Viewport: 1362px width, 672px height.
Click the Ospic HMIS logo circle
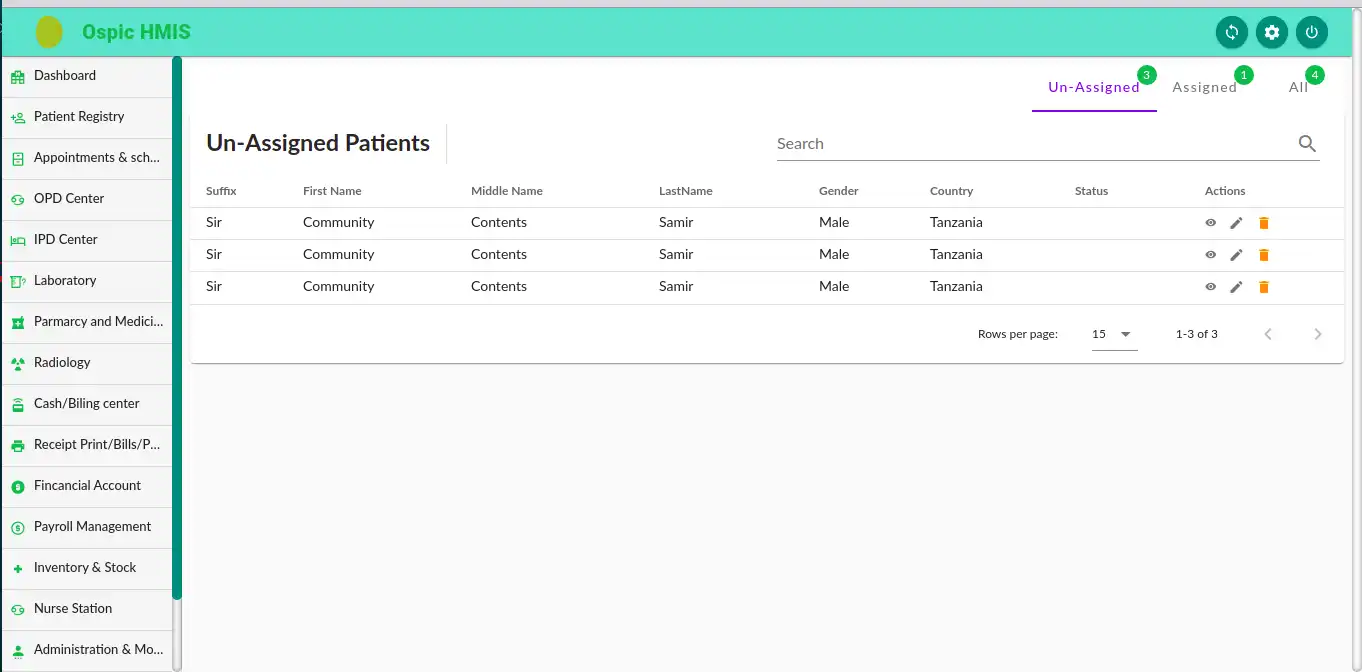49,32
